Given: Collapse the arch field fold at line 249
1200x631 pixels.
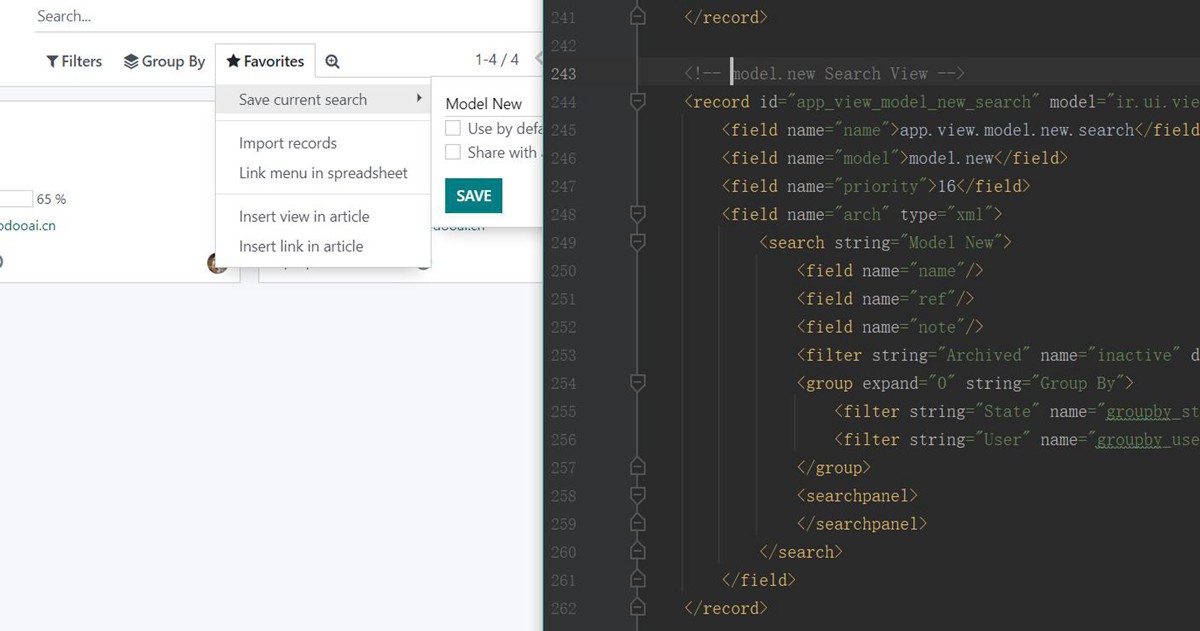Looking at the screenshot, I should [637, 242].
